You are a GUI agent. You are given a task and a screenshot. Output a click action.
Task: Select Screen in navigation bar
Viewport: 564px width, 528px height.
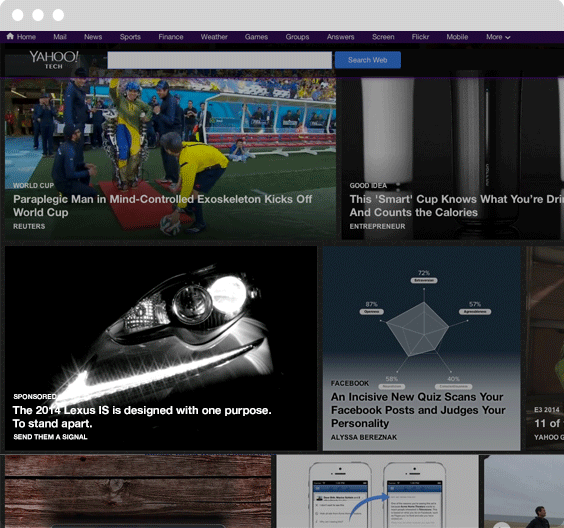[x=383, y=37]
